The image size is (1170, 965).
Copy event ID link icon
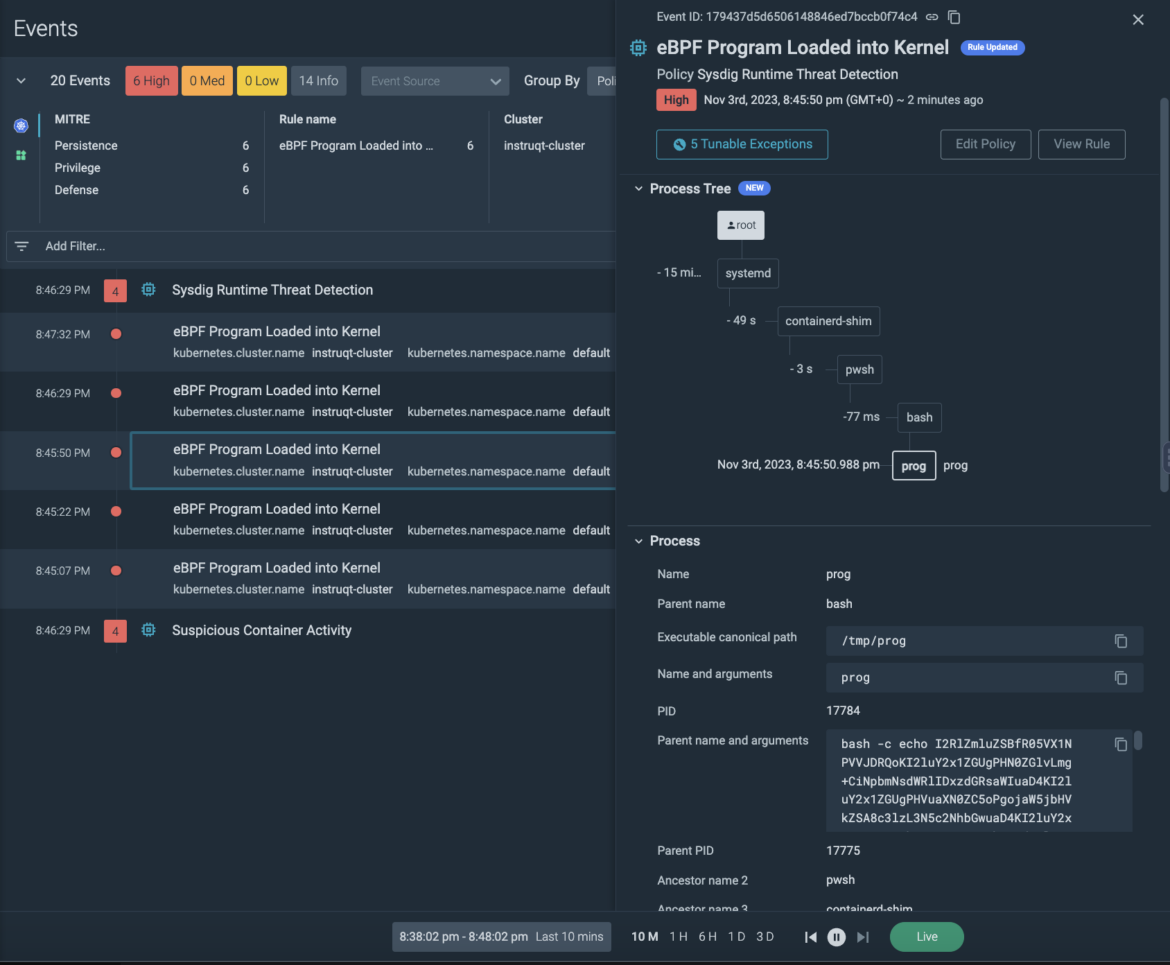[x=932, y=16]
